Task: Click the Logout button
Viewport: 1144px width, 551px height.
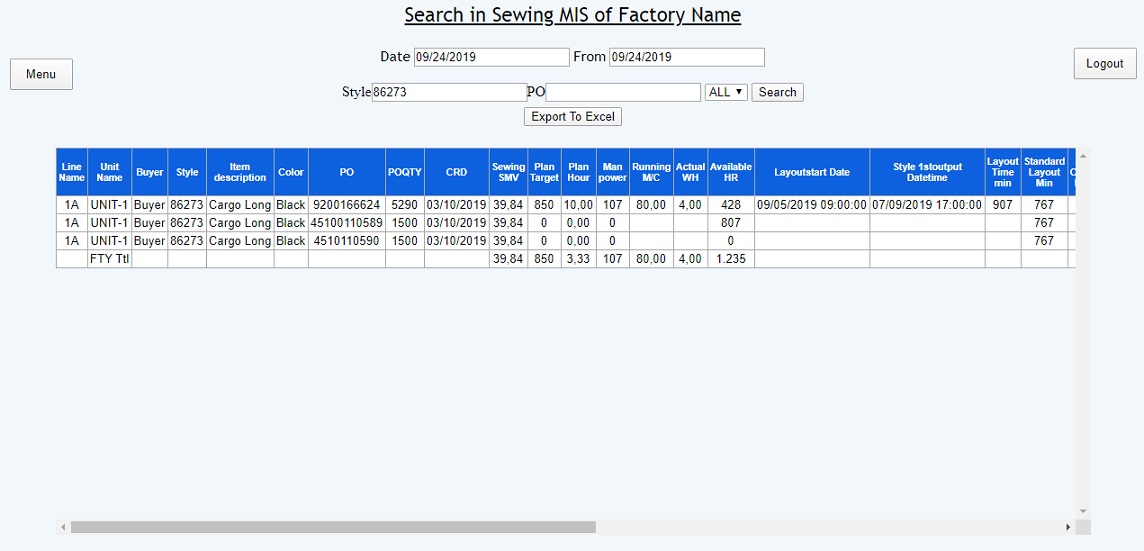Action: 1105,63
